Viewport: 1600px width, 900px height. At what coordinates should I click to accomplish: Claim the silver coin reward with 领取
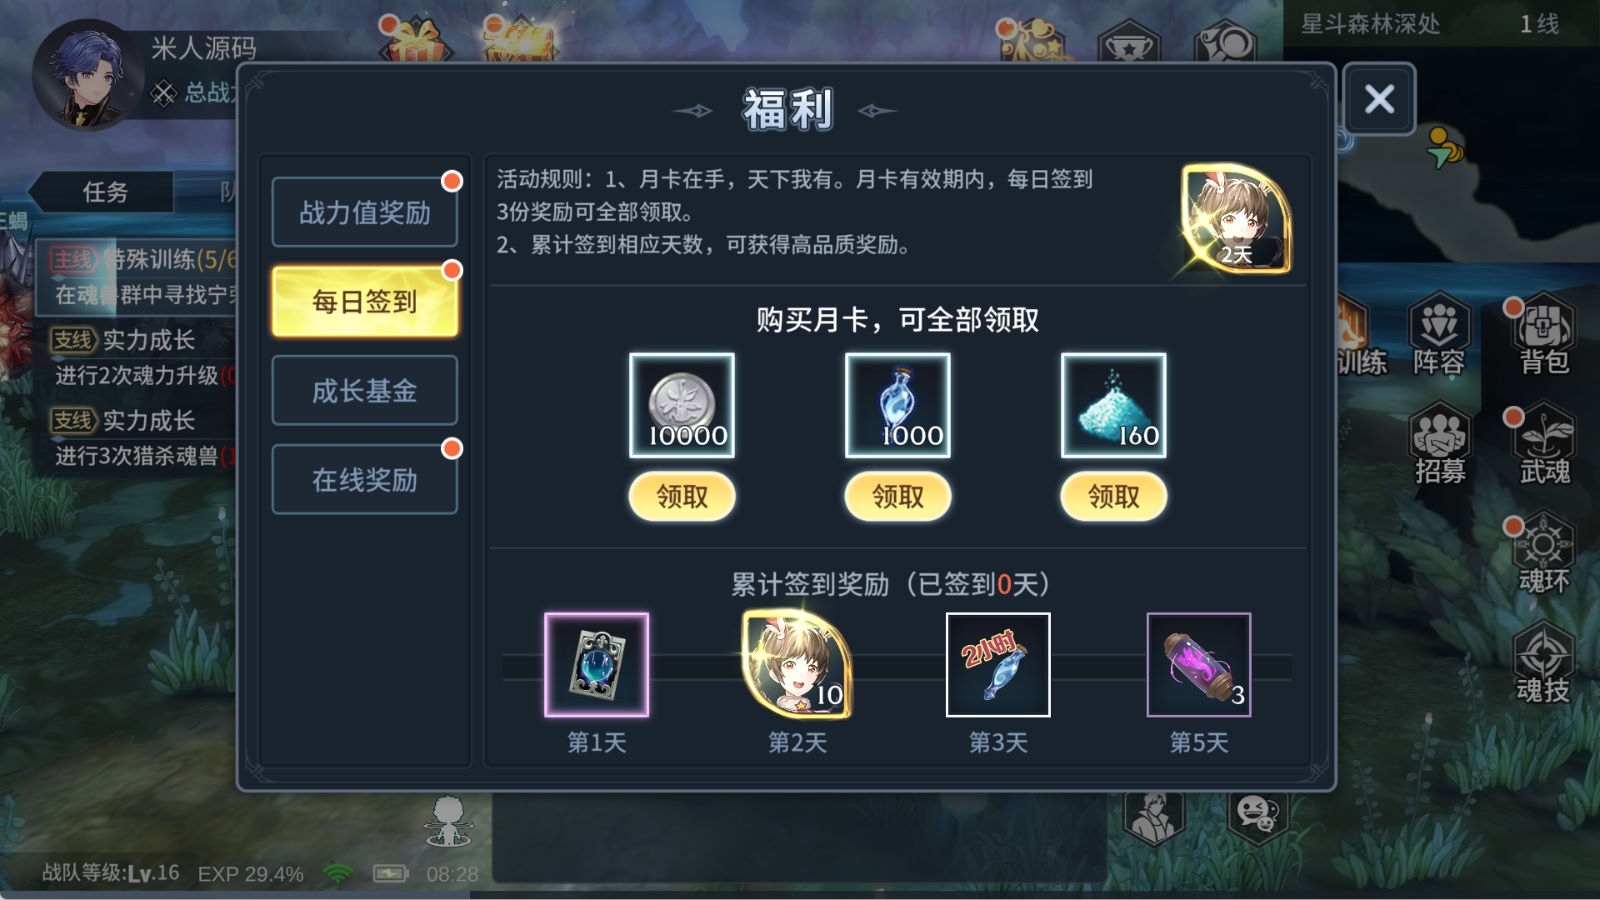682,496
